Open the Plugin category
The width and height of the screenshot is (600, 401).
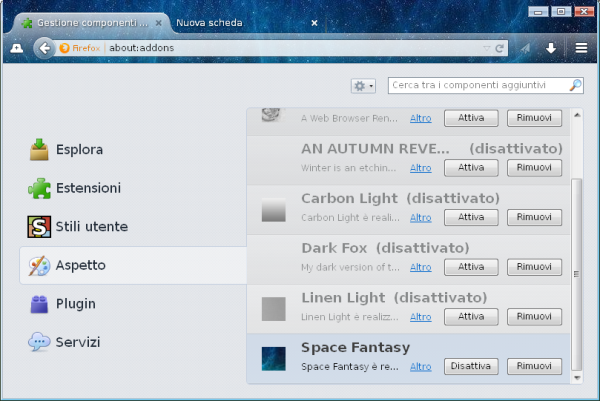point(133,304)
